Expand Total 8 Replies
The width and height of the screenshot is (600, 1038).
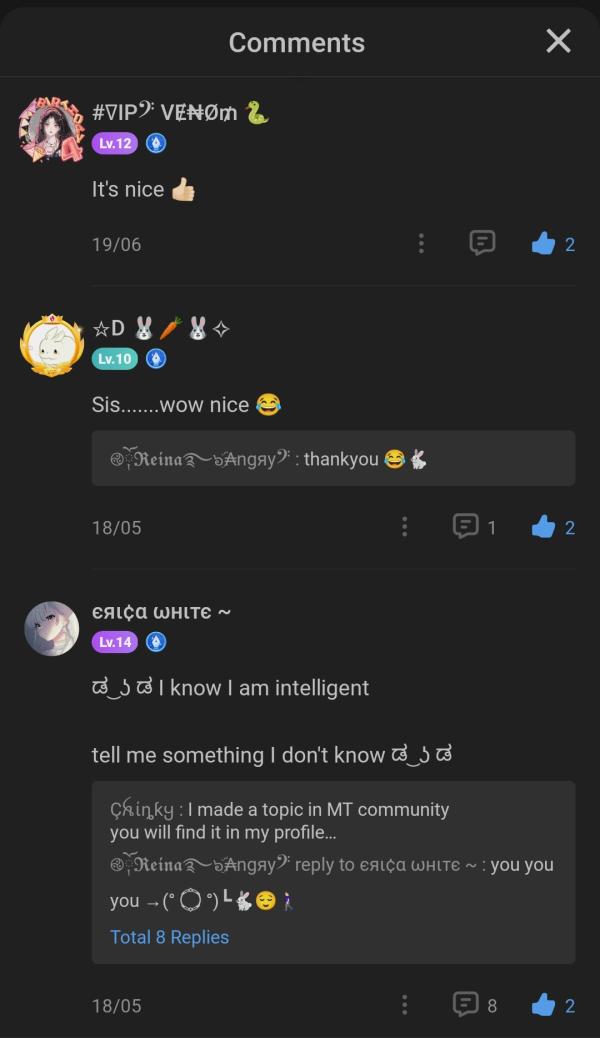click(x=169, y=937)
